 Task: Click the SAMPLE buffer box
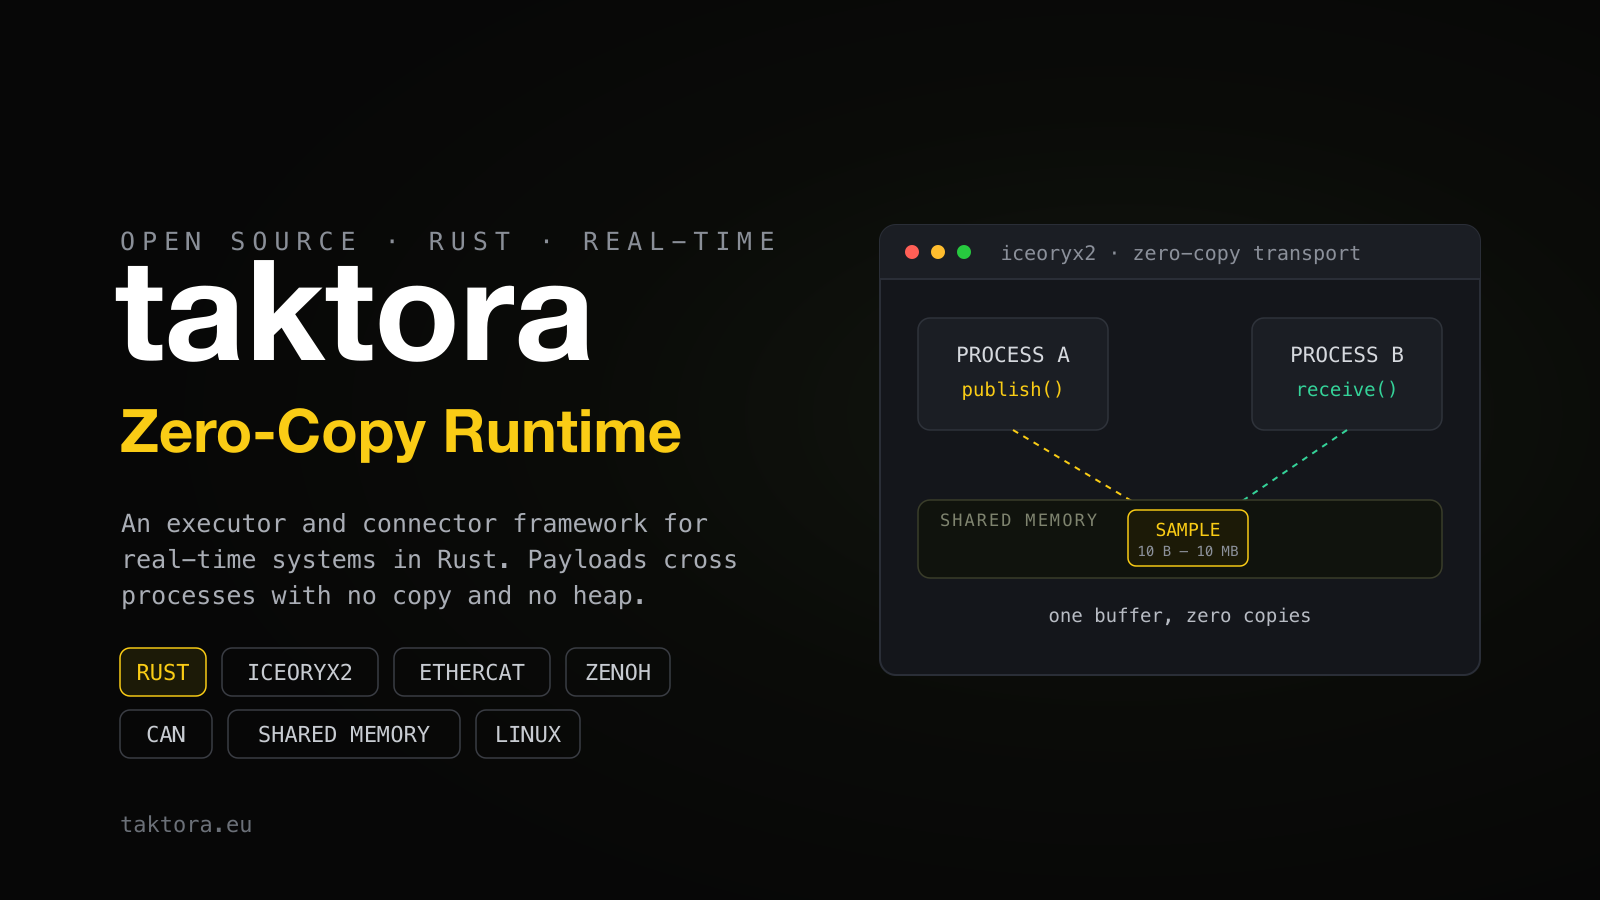[x=1188, y=538]
